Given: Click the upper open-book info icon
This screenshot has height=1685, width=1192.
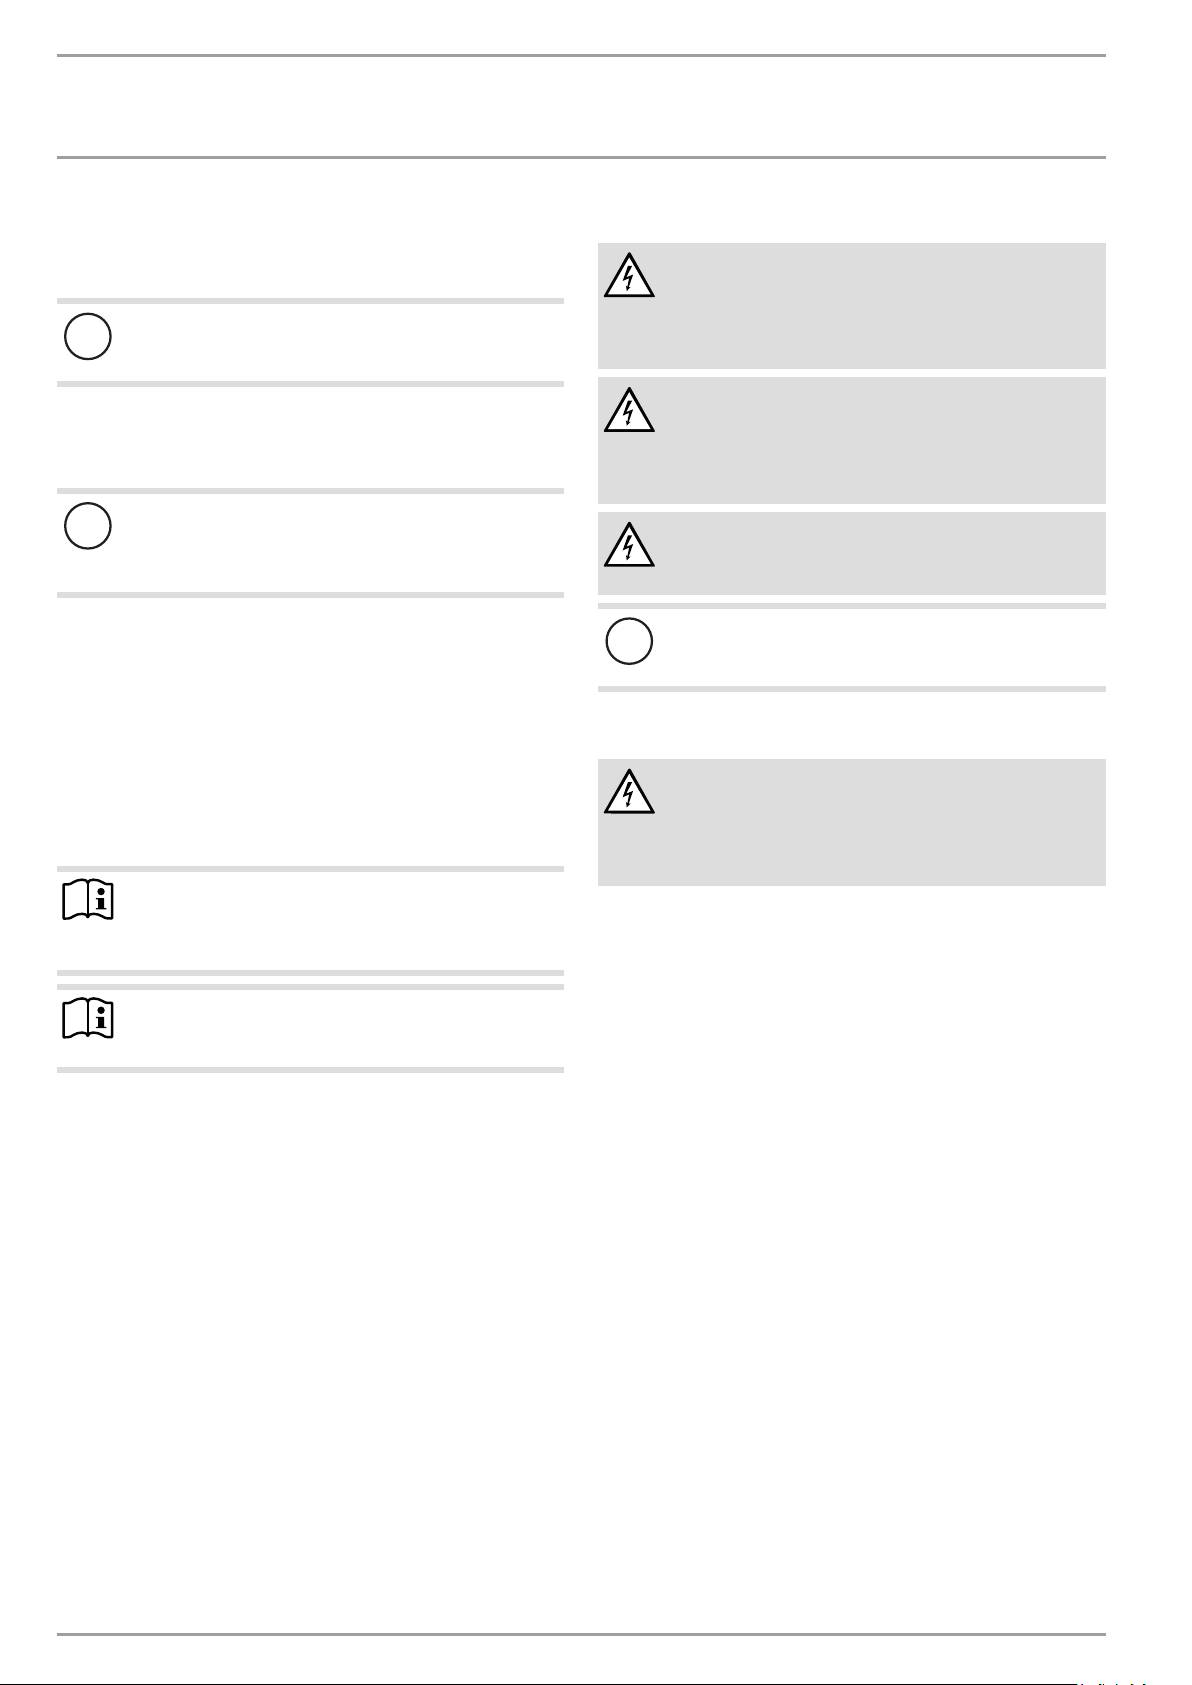Looking at the screenshot, I should [x=88, y=902].
